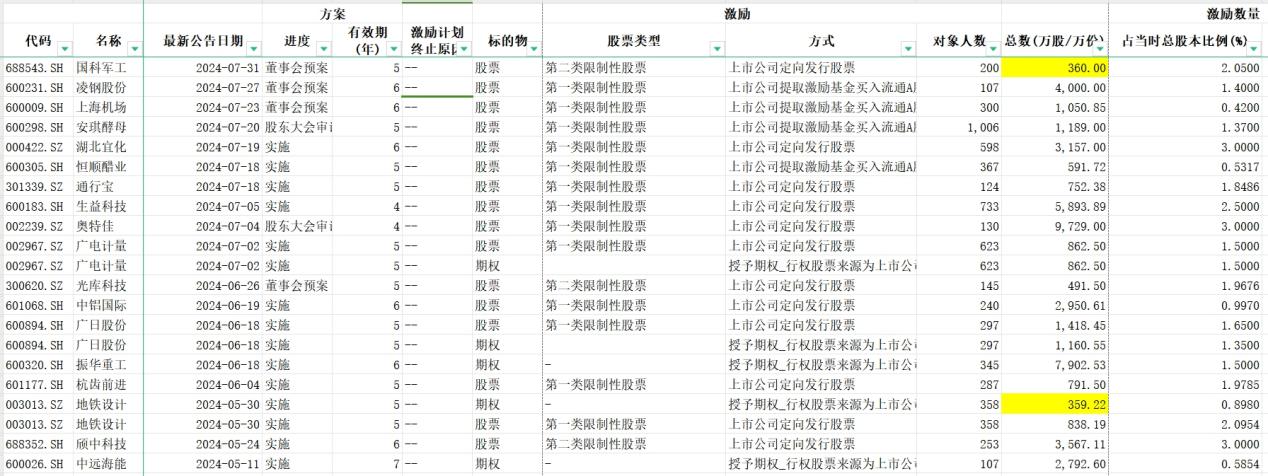1268x476 pixels.
Task: Expand the 最新公告日期 filter arrow
Action: tap(253, 48)
